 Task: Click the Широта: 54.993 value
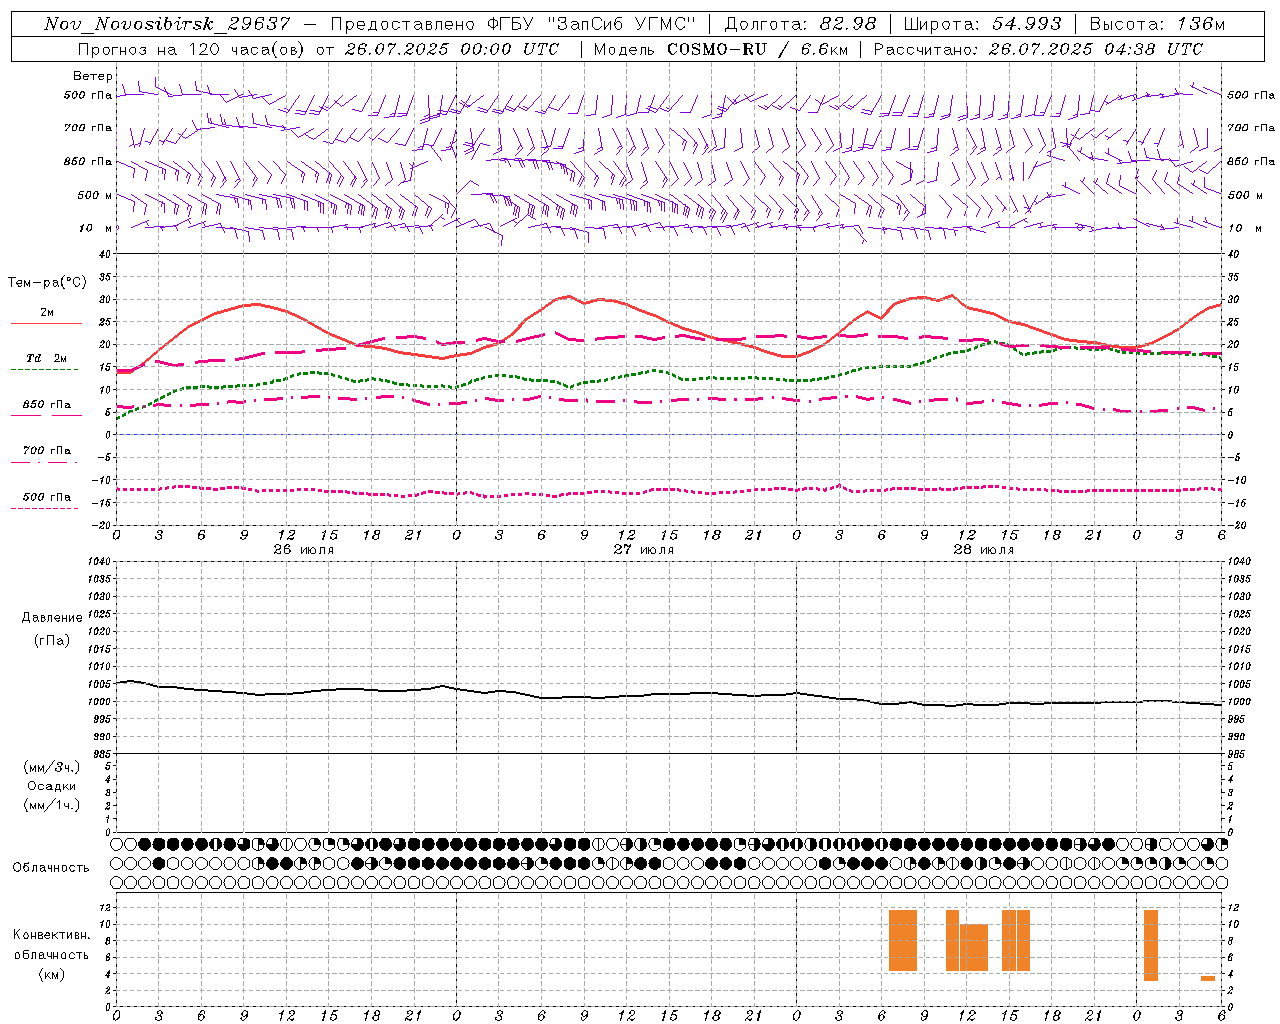pyautogui.click(x=983, y=24)
